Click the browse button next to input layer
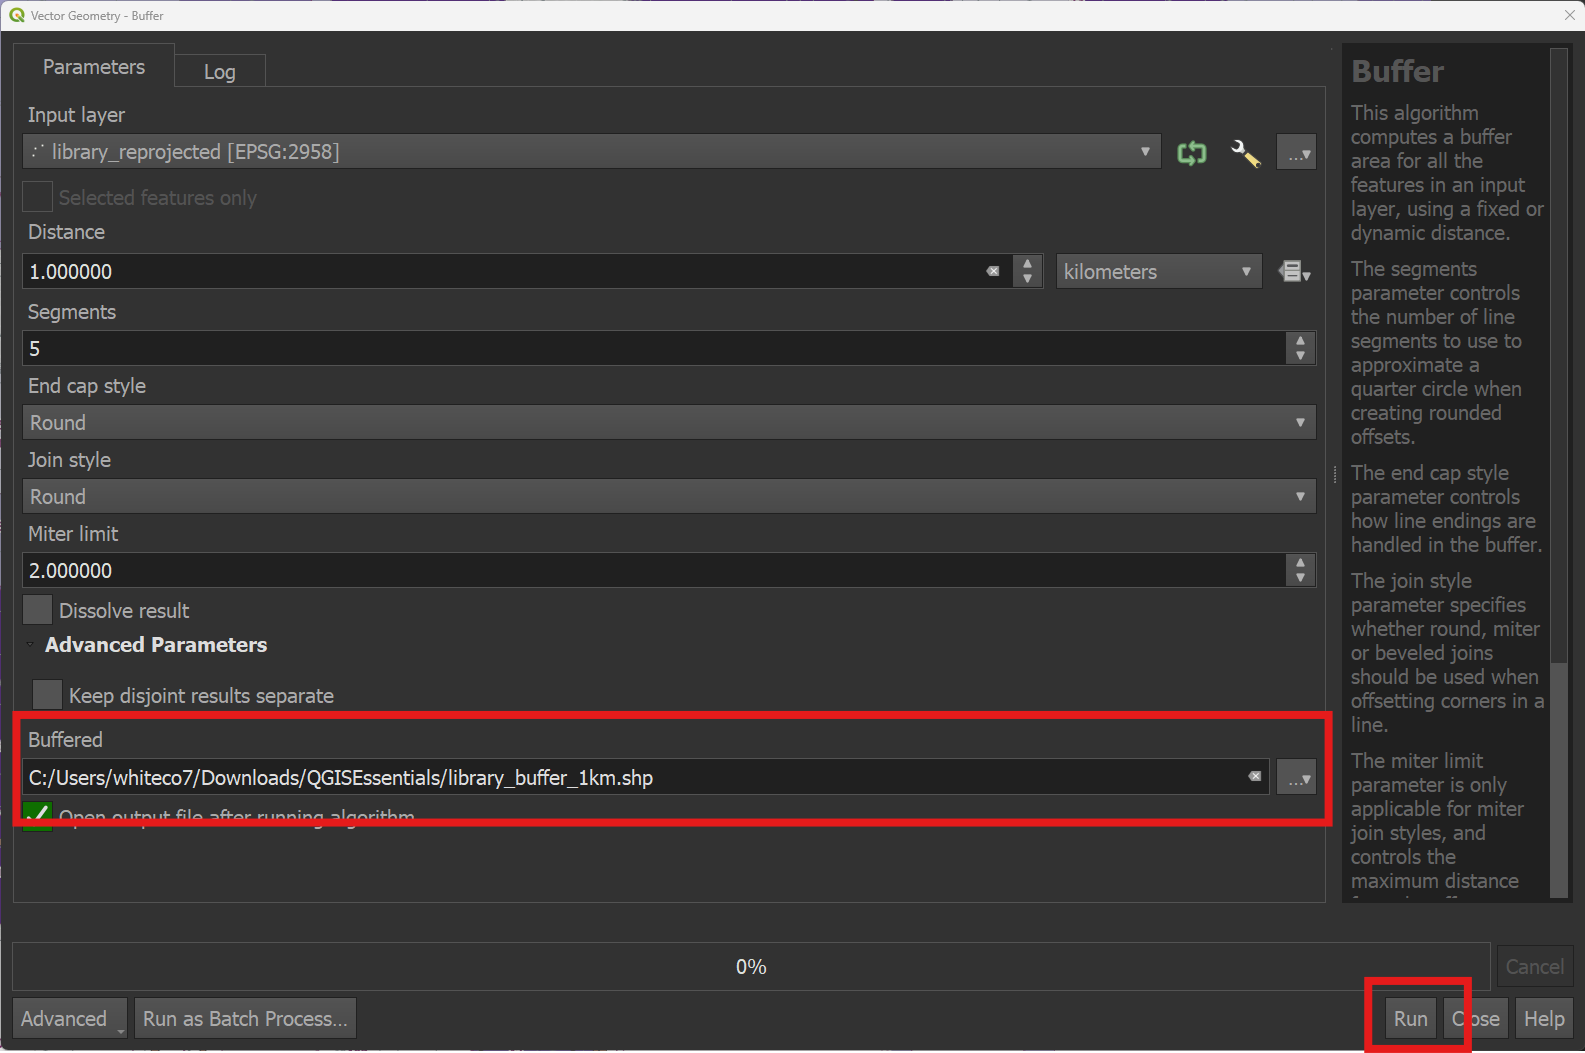Screen dimensions: 1585x1053 [1296, 153]
